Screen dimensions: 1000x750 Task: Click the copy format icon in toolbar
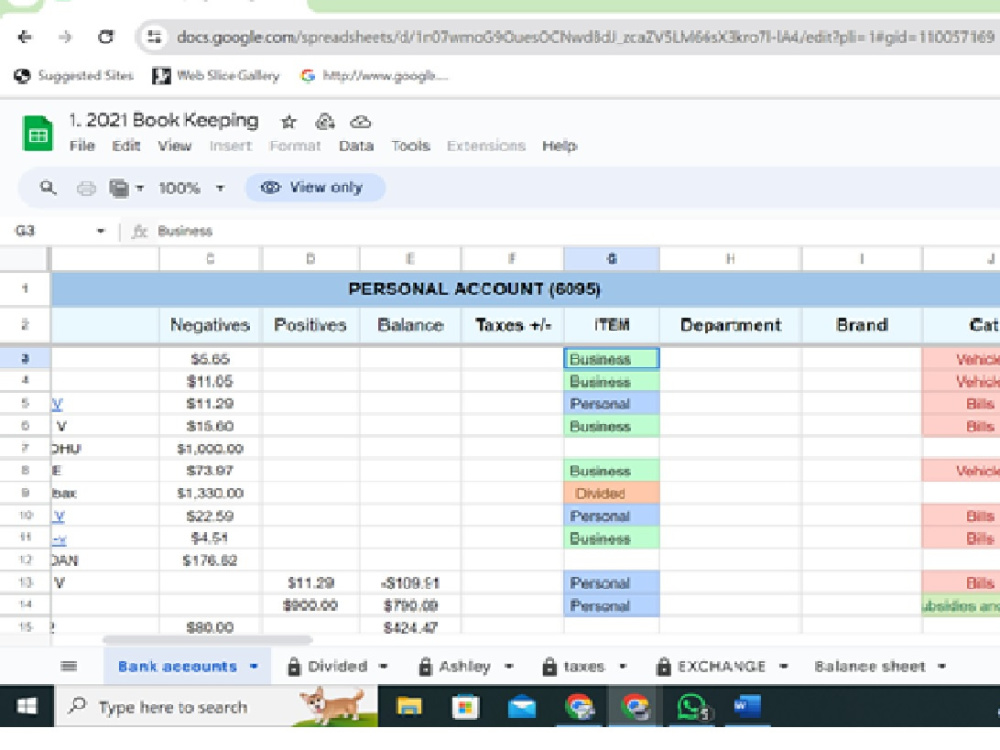tap(119, 188)
